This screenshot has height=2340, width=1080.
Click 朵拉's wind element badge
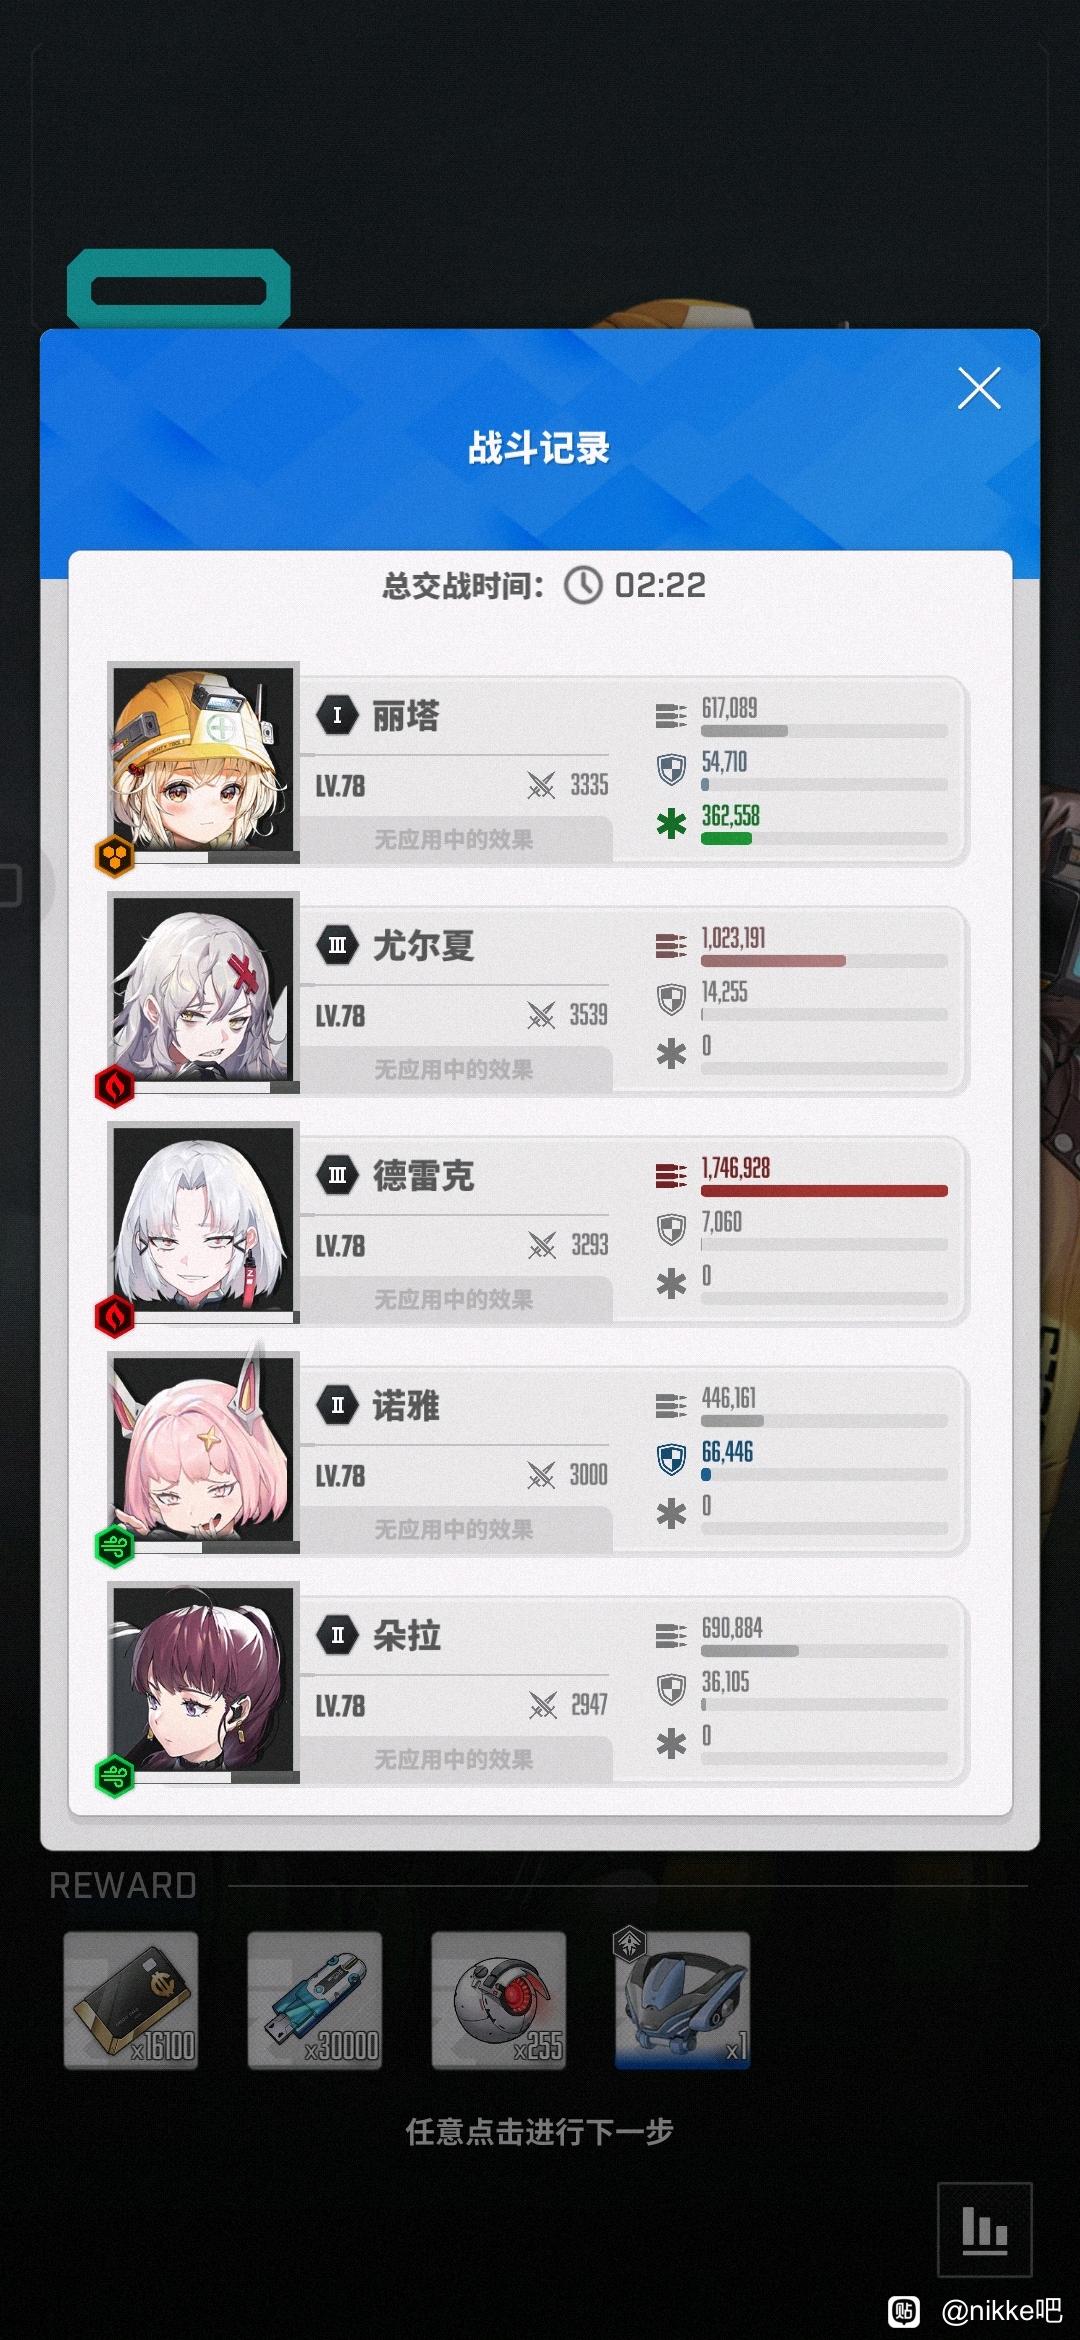click(114, 1776)
